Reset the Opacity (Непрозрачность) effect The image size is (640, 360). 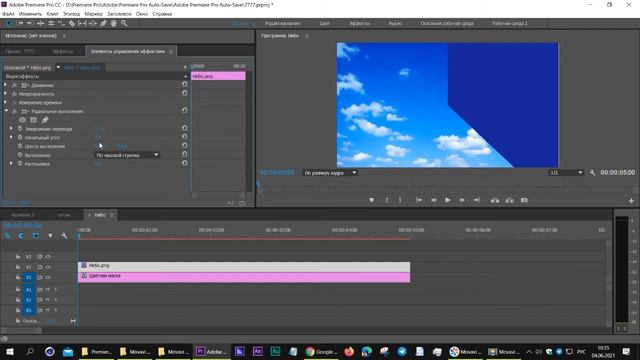[x=184, y=93]
